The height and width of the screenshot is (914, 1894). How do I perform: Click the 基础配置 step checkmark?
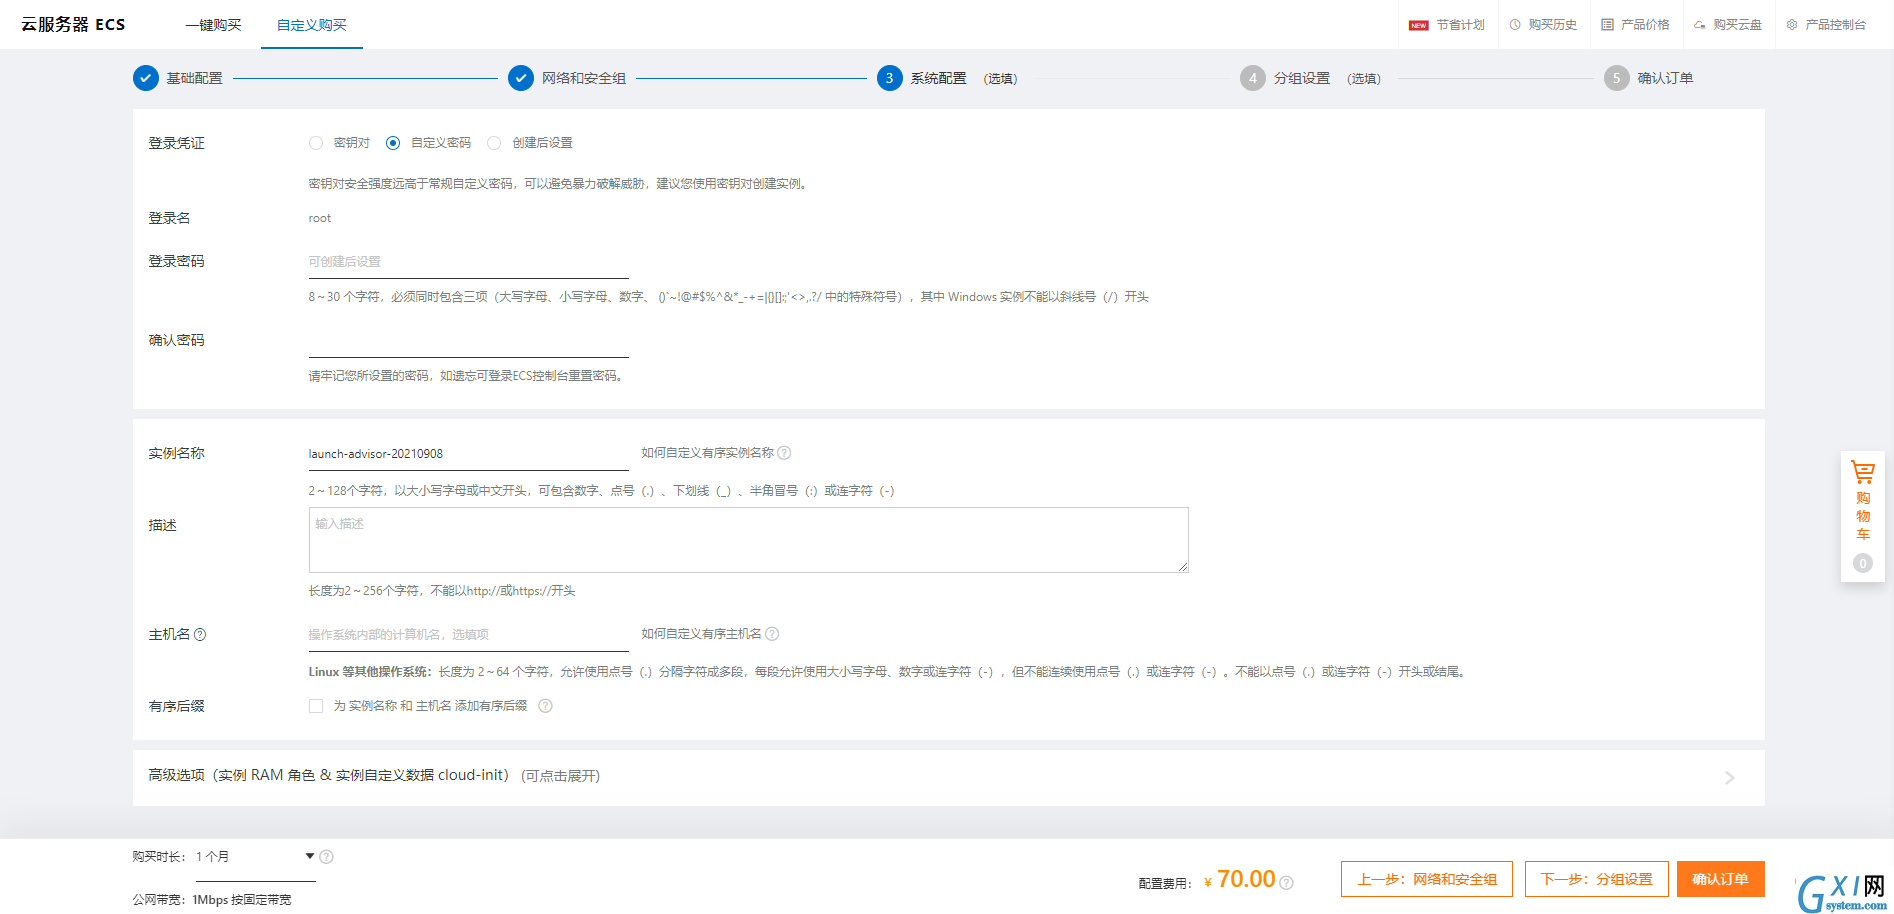point(146,78)
